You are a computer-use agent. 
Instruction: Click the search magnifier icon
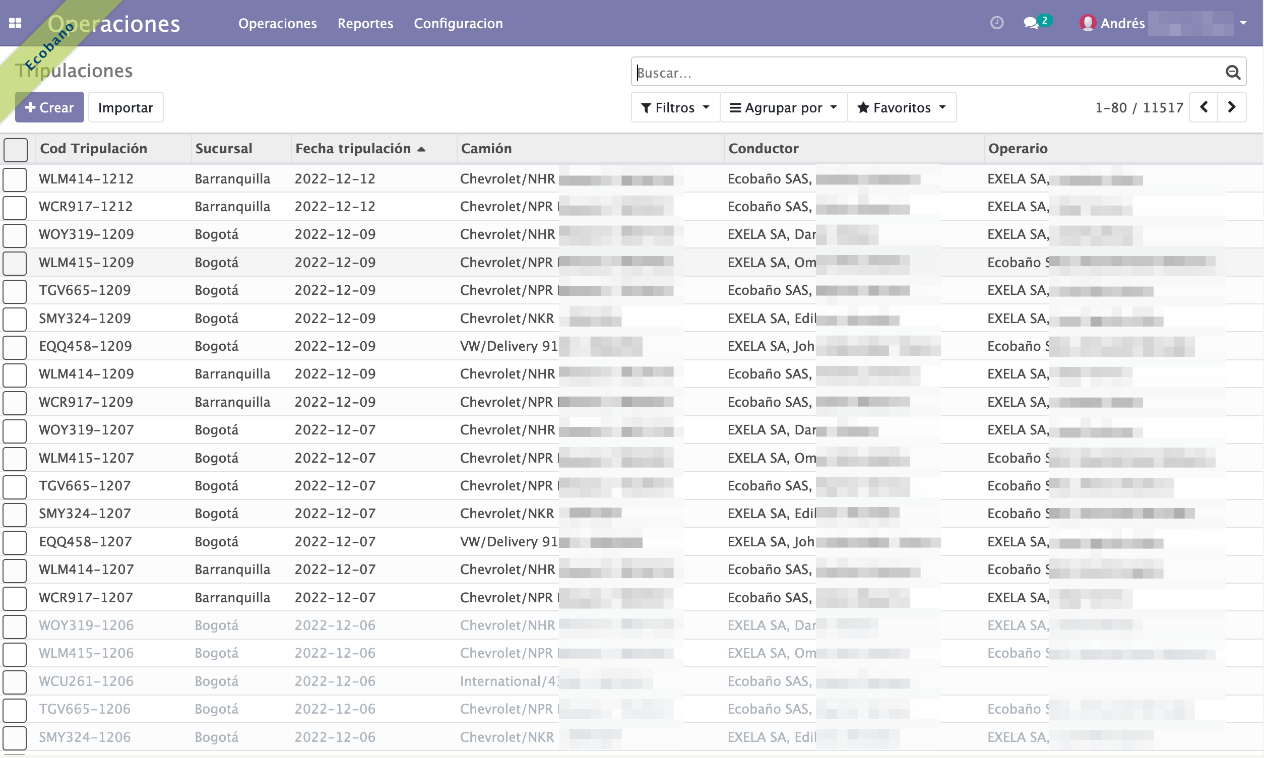coord(1233,72)
